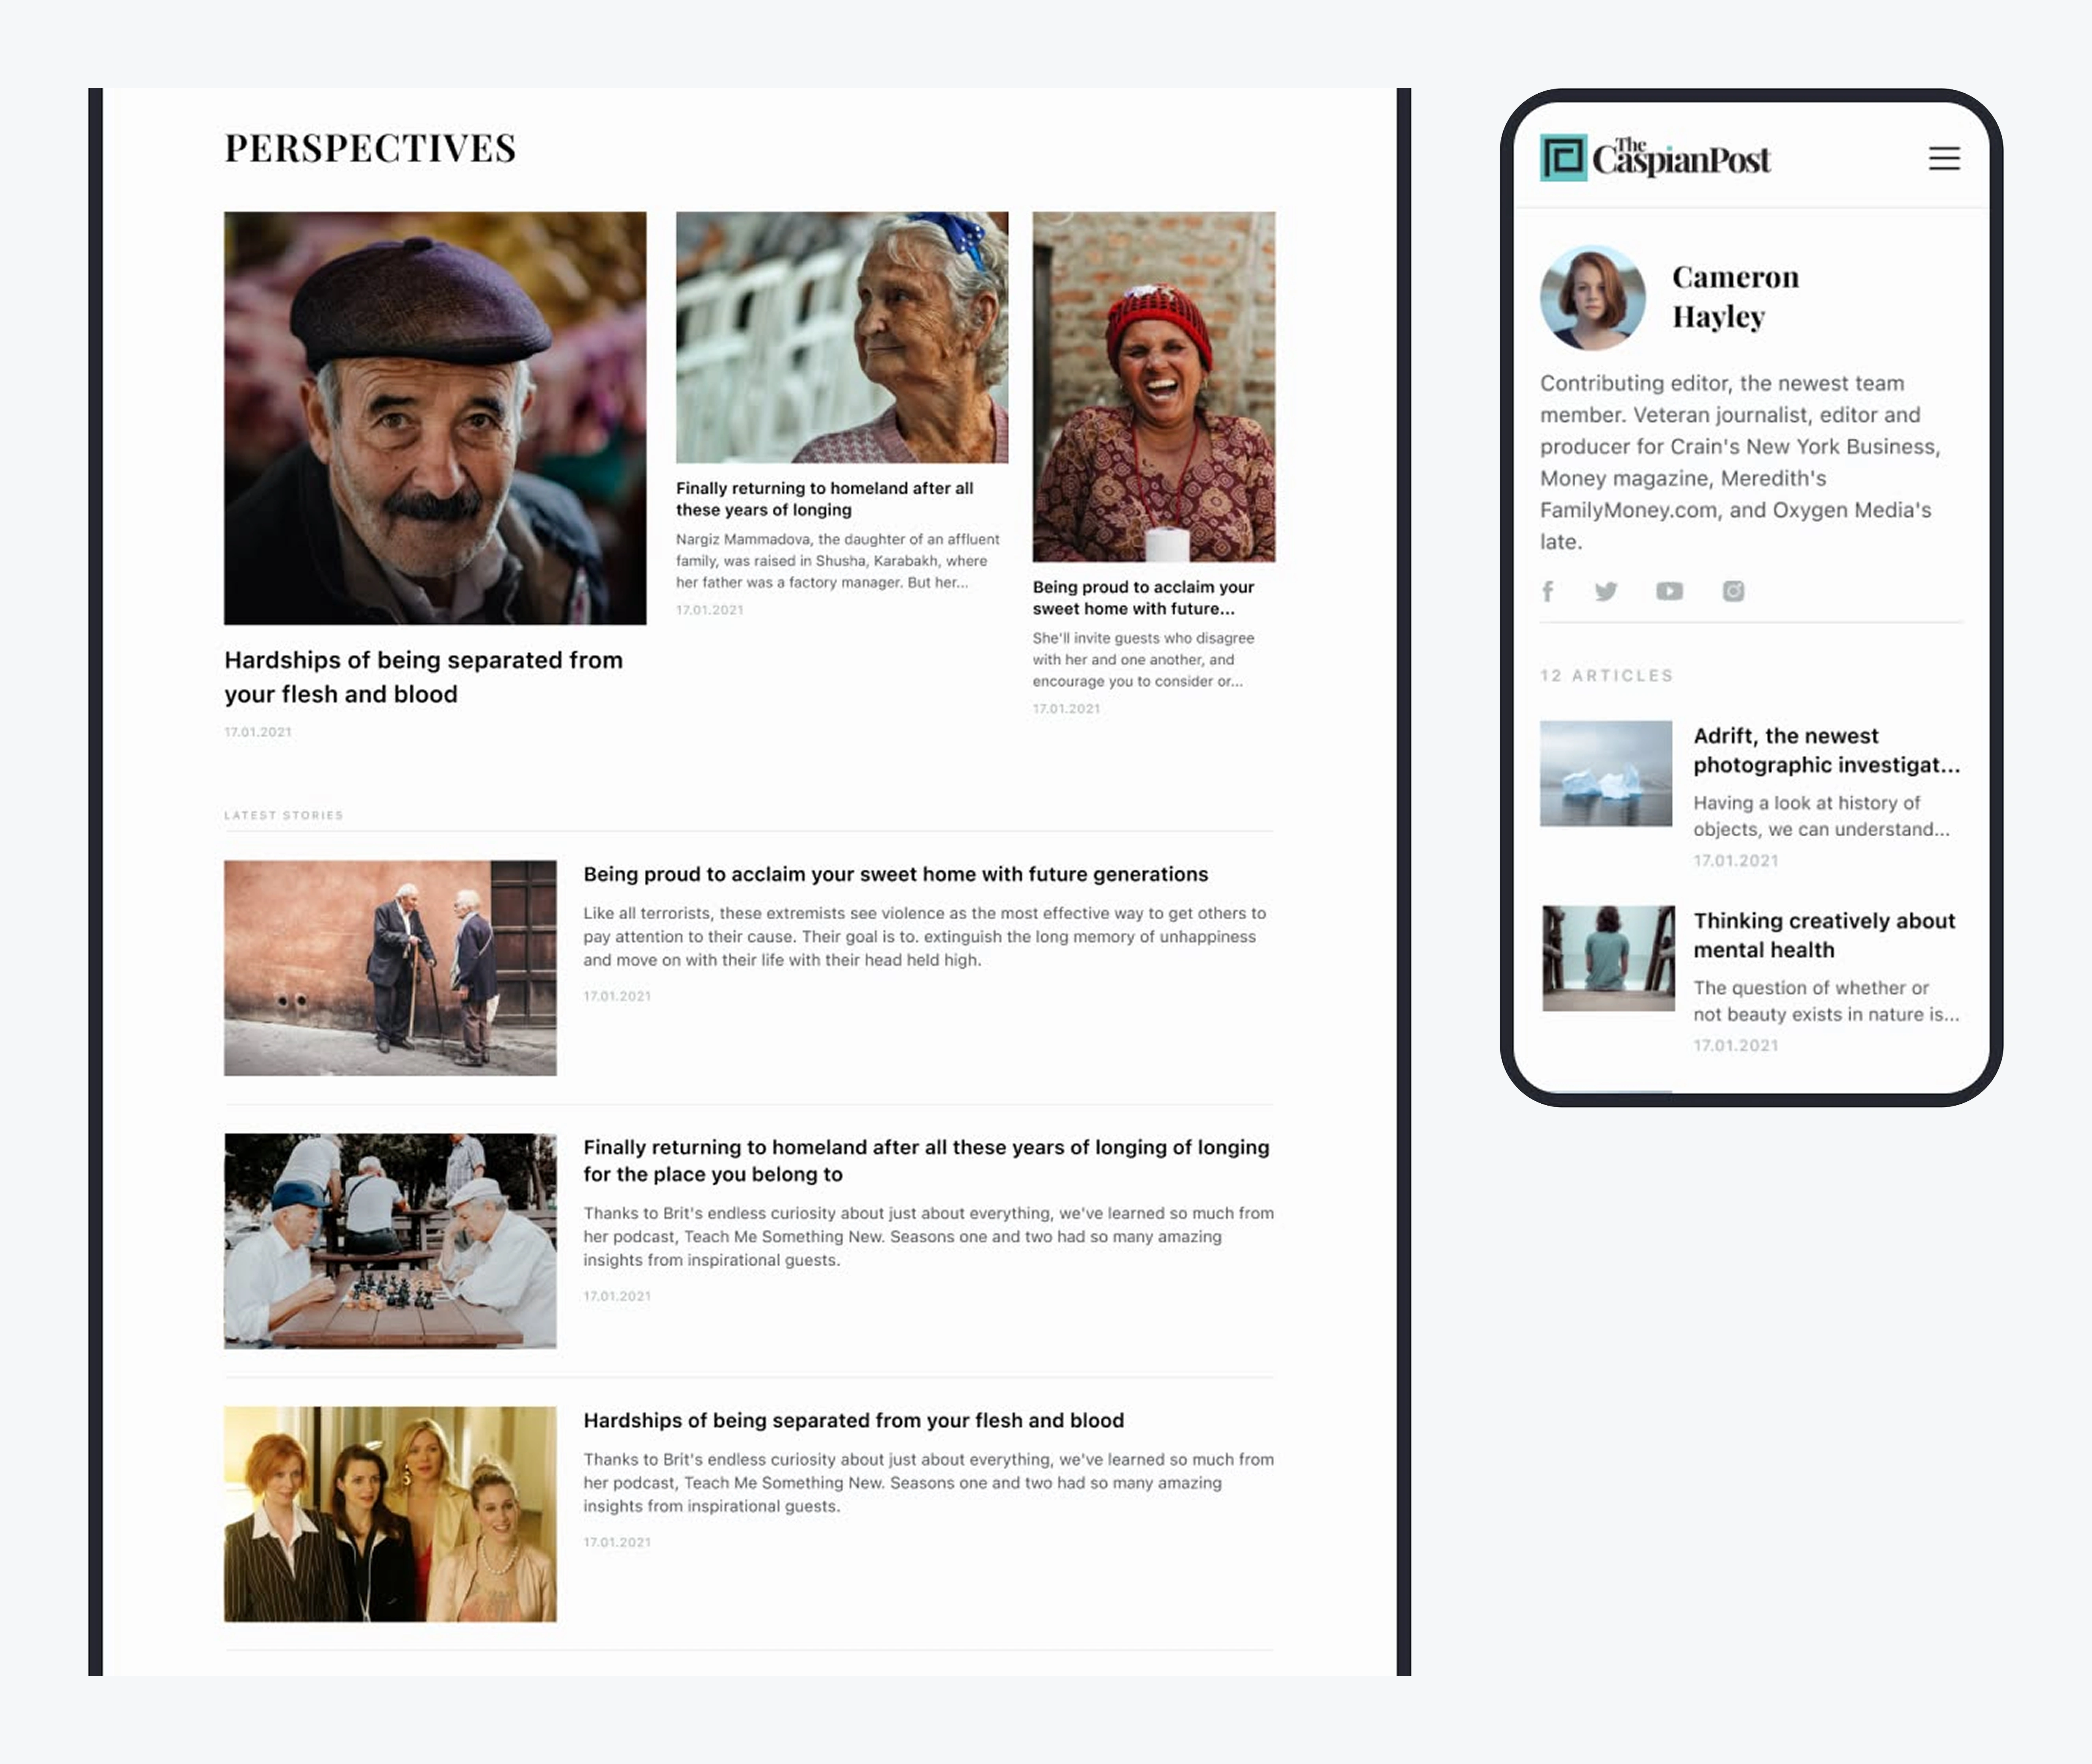Open Cameron Hayley's Twitter icon
The width and height of the screenshot is (2092, 1764).
1606,591
